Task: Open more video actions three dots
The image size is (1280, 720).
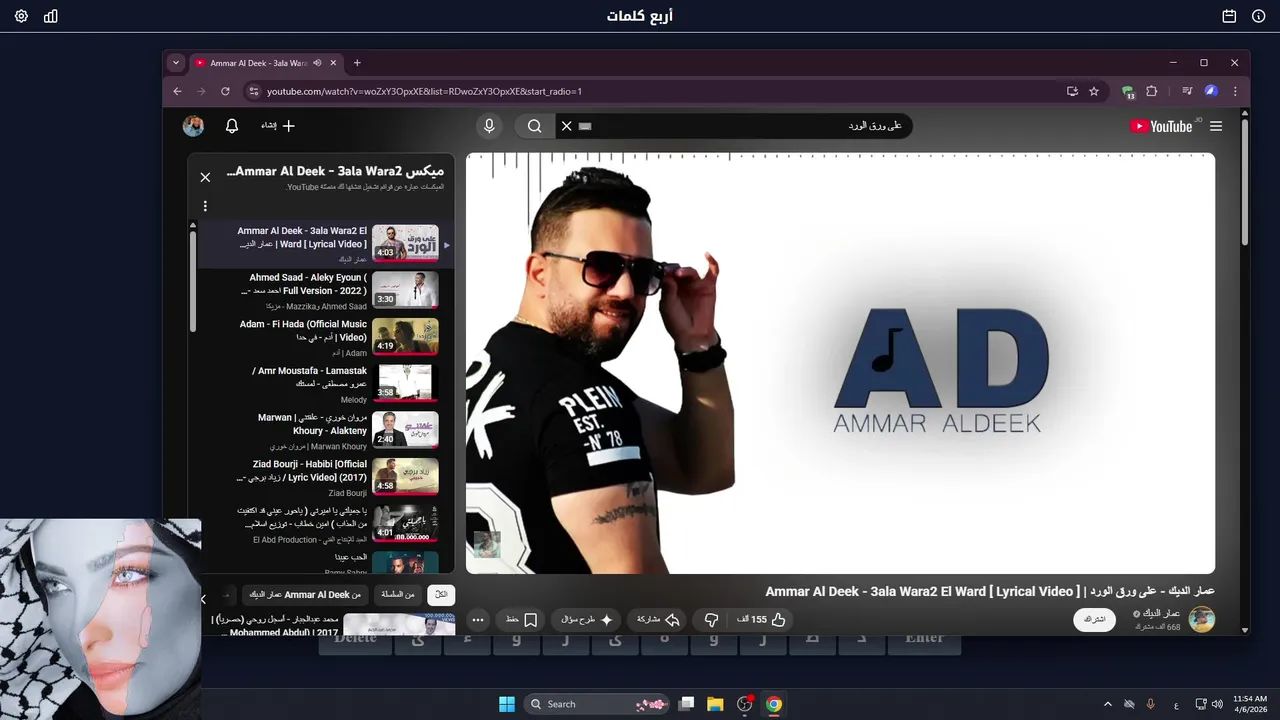Action: 478,620
